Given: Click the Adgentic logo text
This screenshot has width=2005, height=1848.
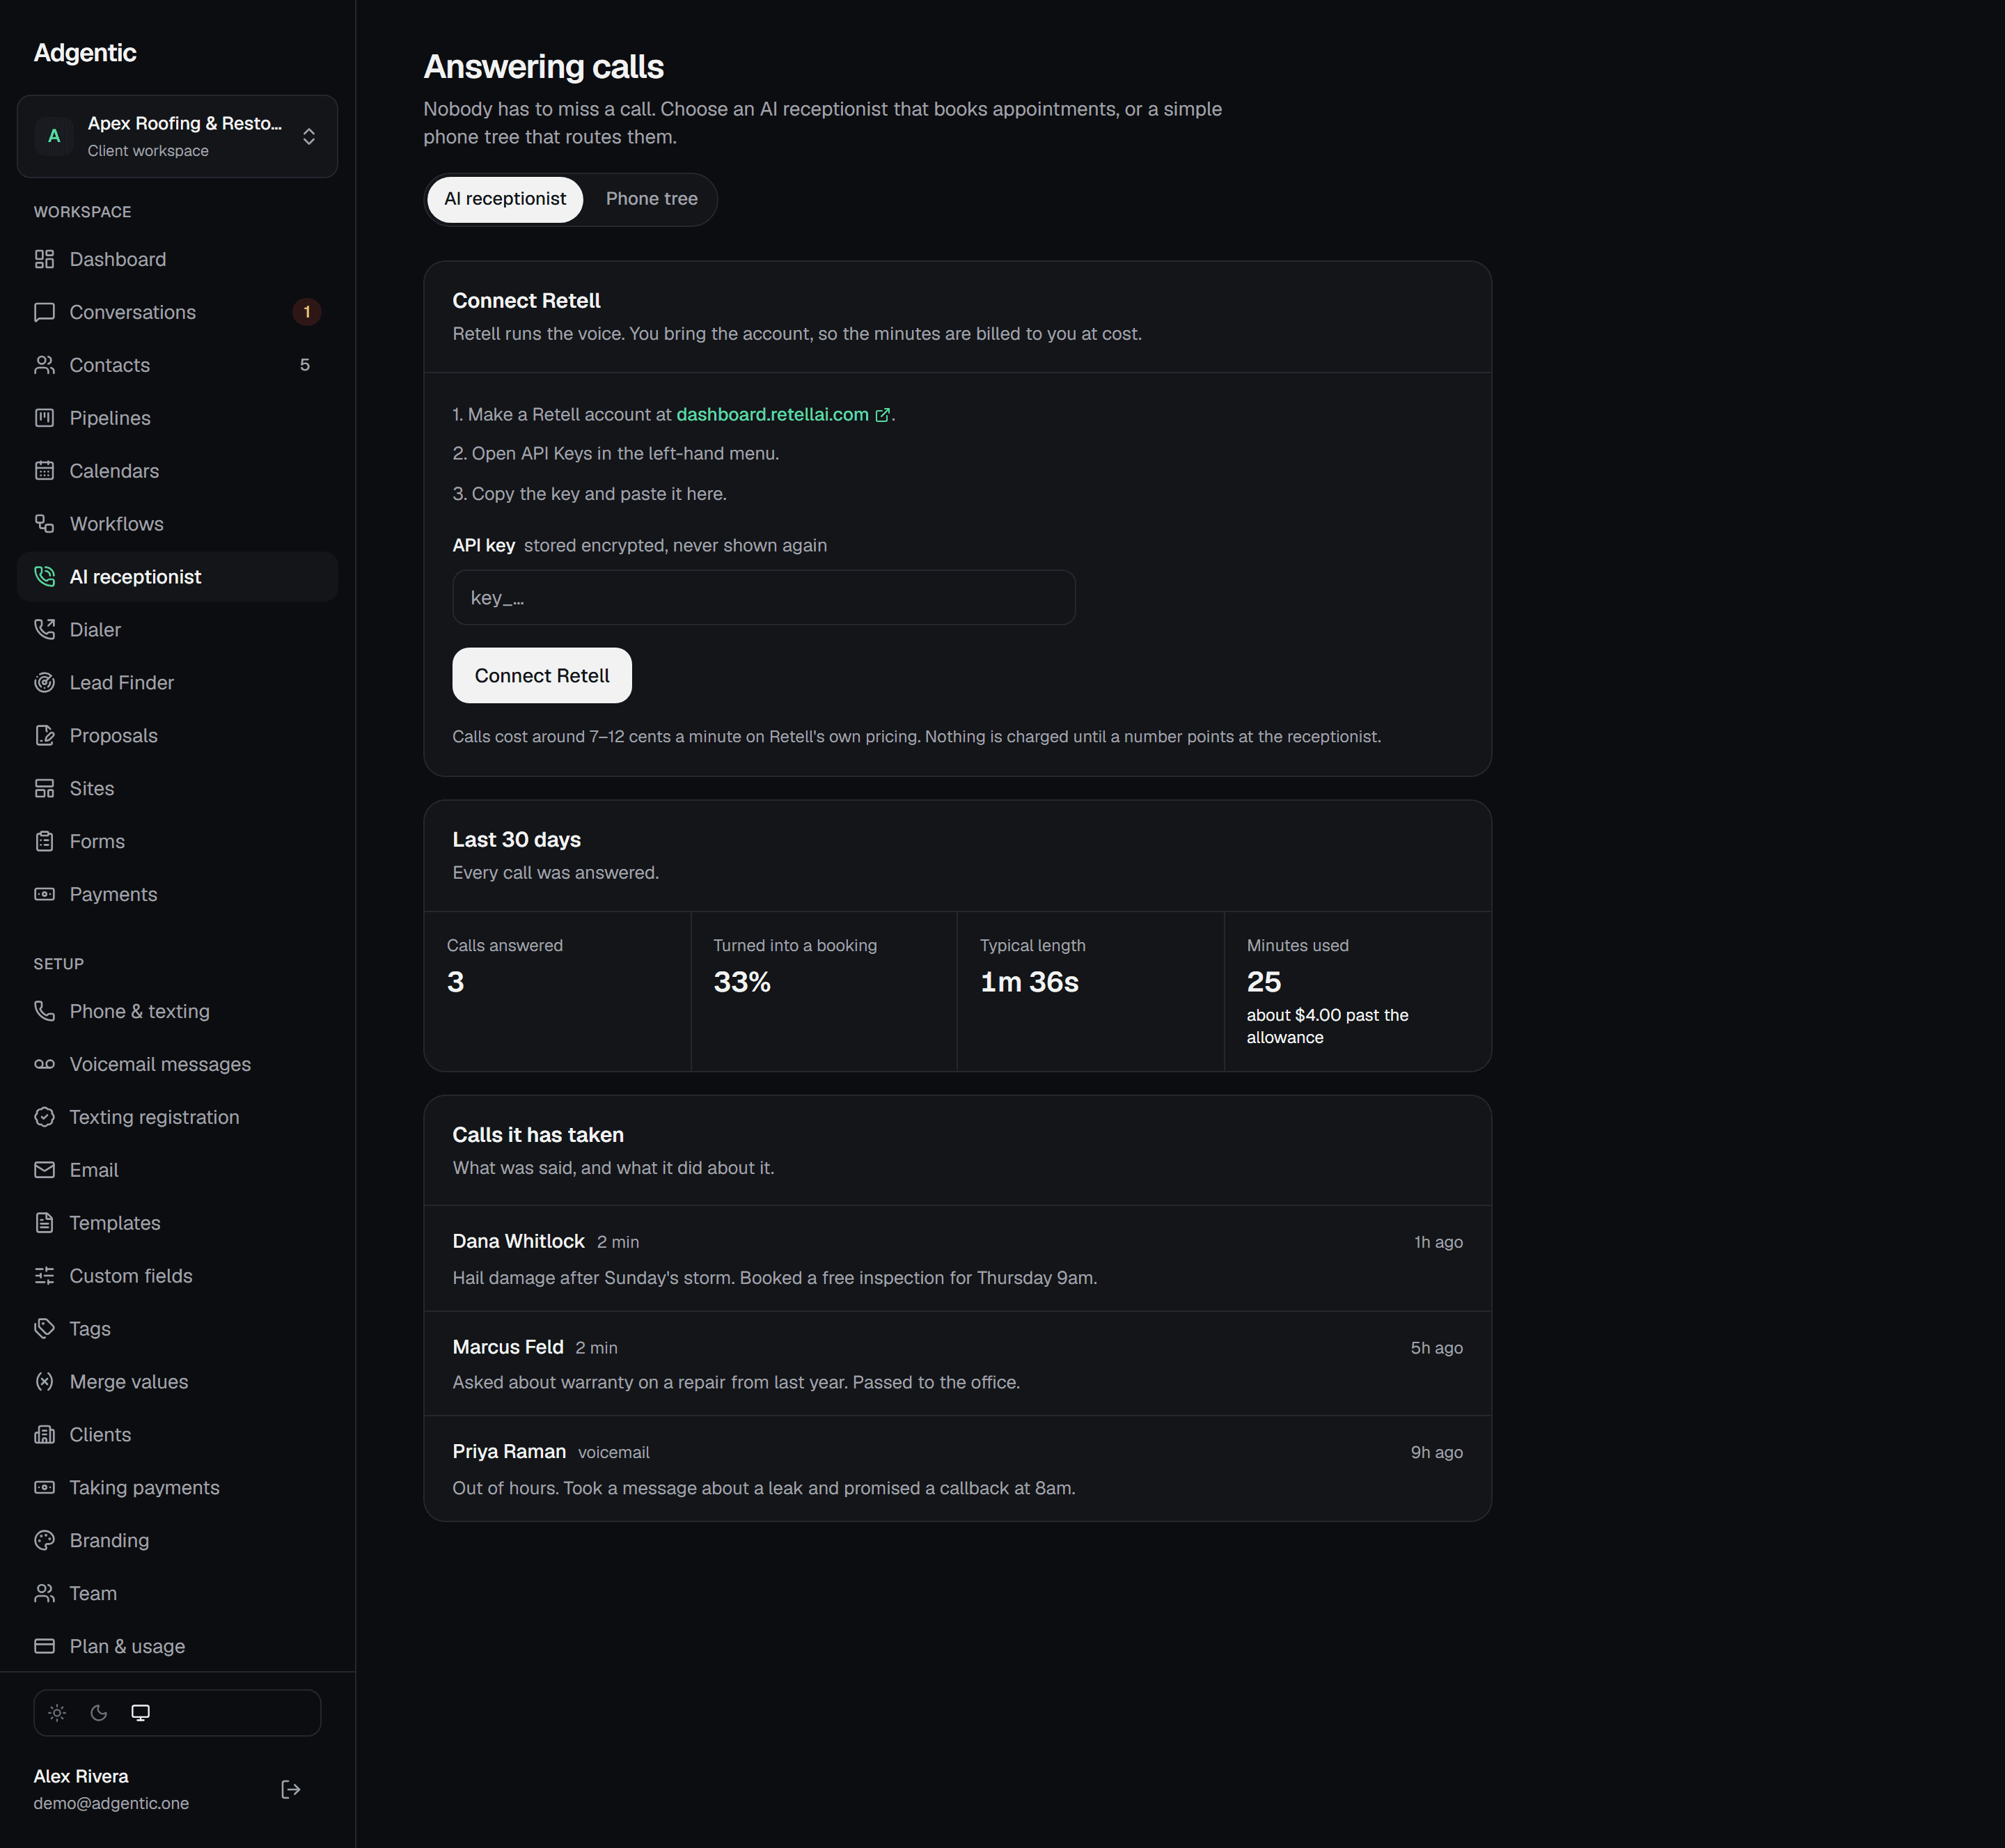Looking at the screenshot, I should point(85,52).
